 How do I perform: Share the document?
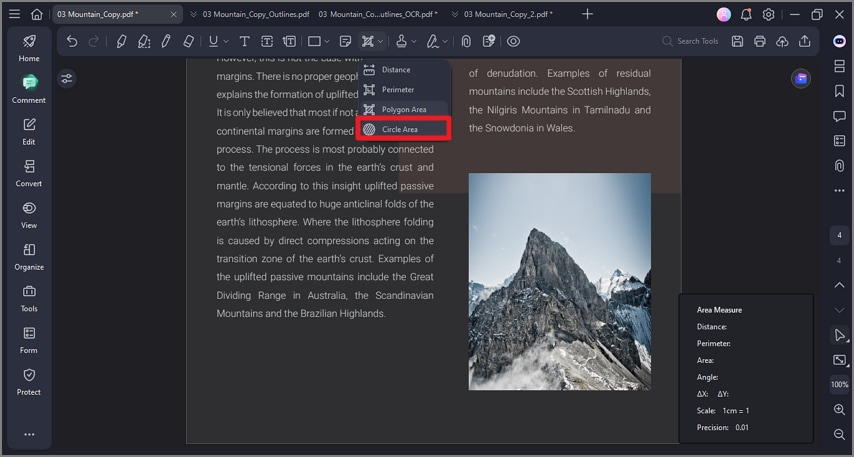805,41
